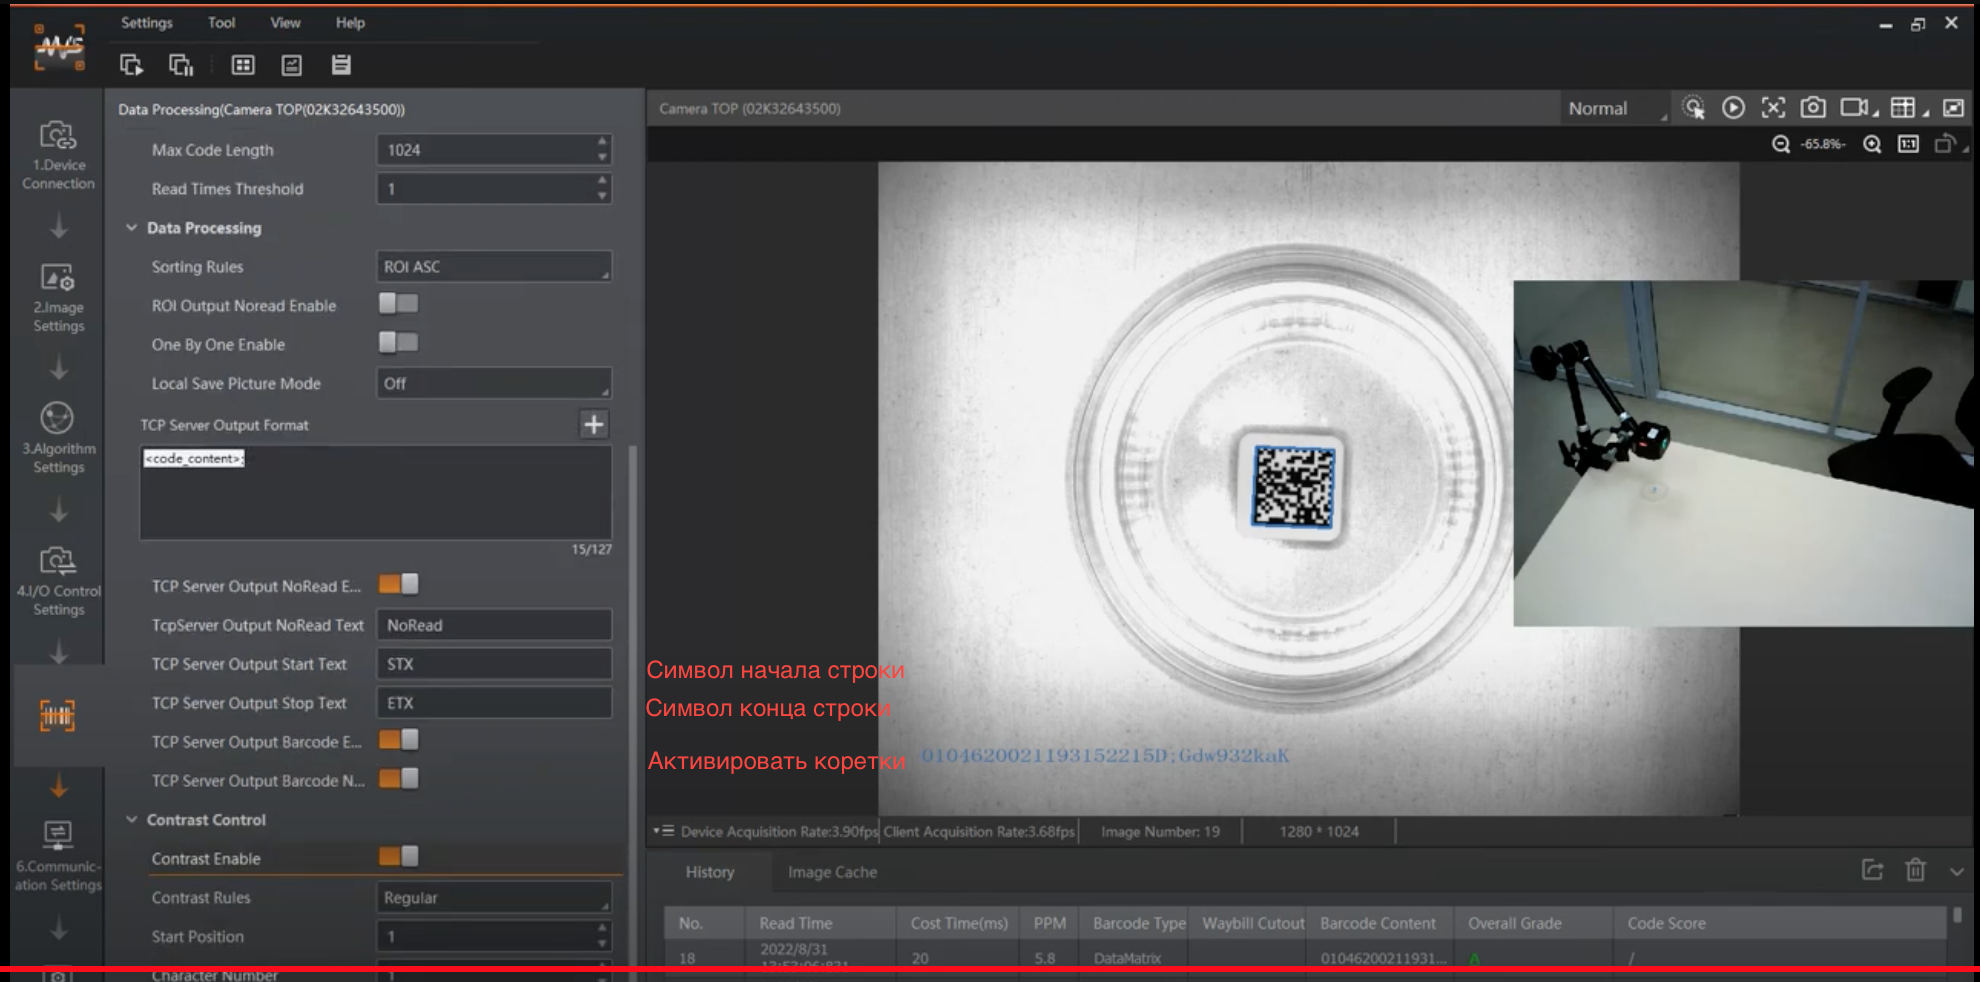The image size is (1980, 982).
Task: Collapse the Data Processing section
Action: click(131, 228)
